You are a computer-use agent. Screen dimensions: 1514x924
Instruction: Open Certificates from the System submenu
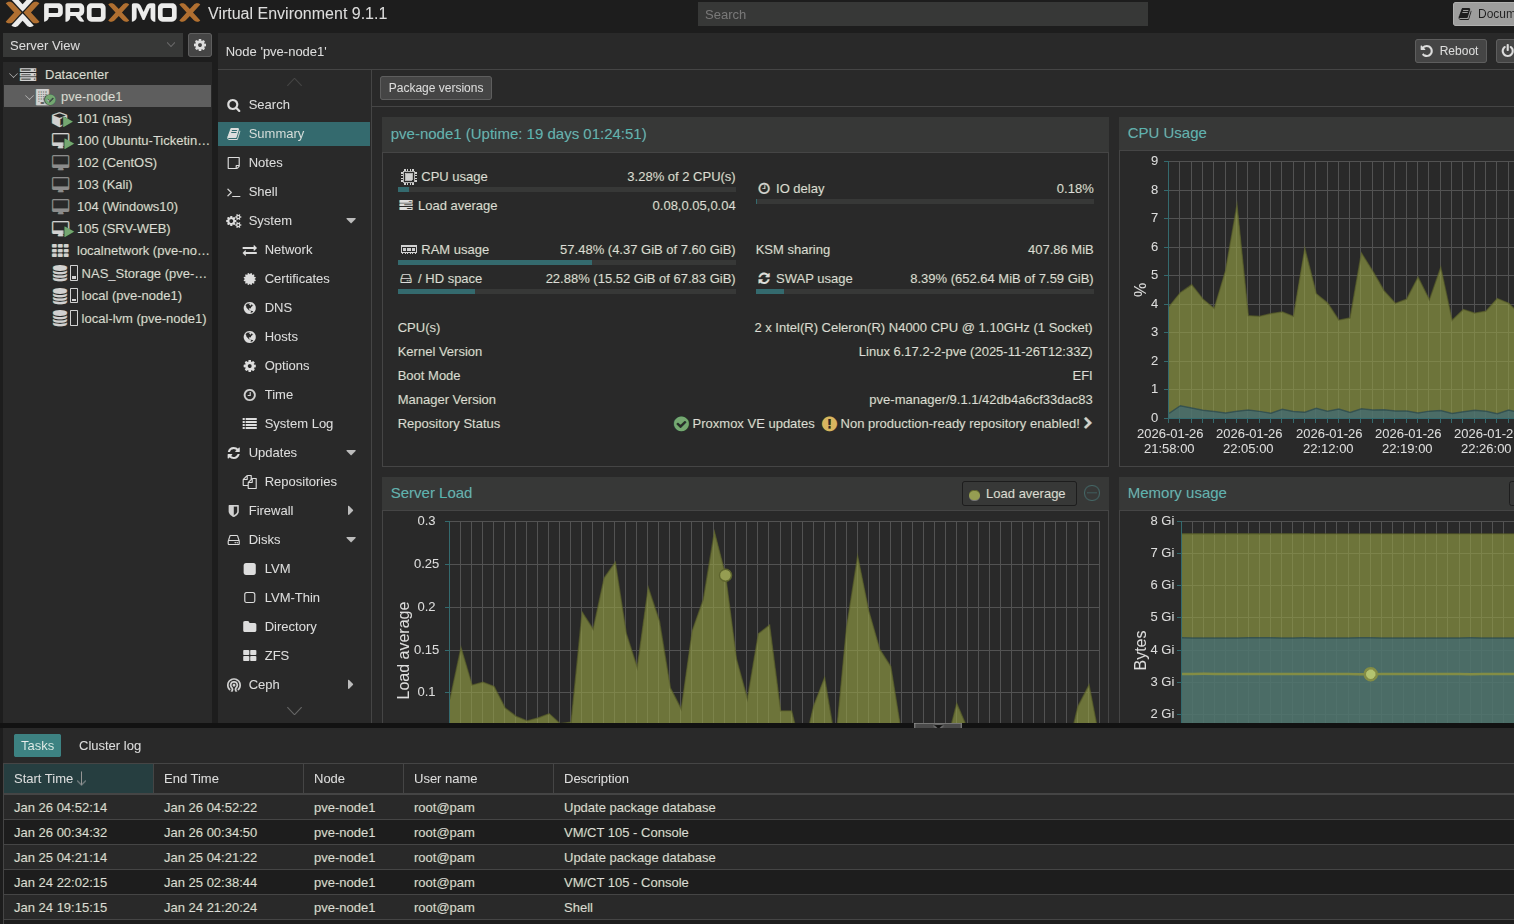click(x=296, y=279)
